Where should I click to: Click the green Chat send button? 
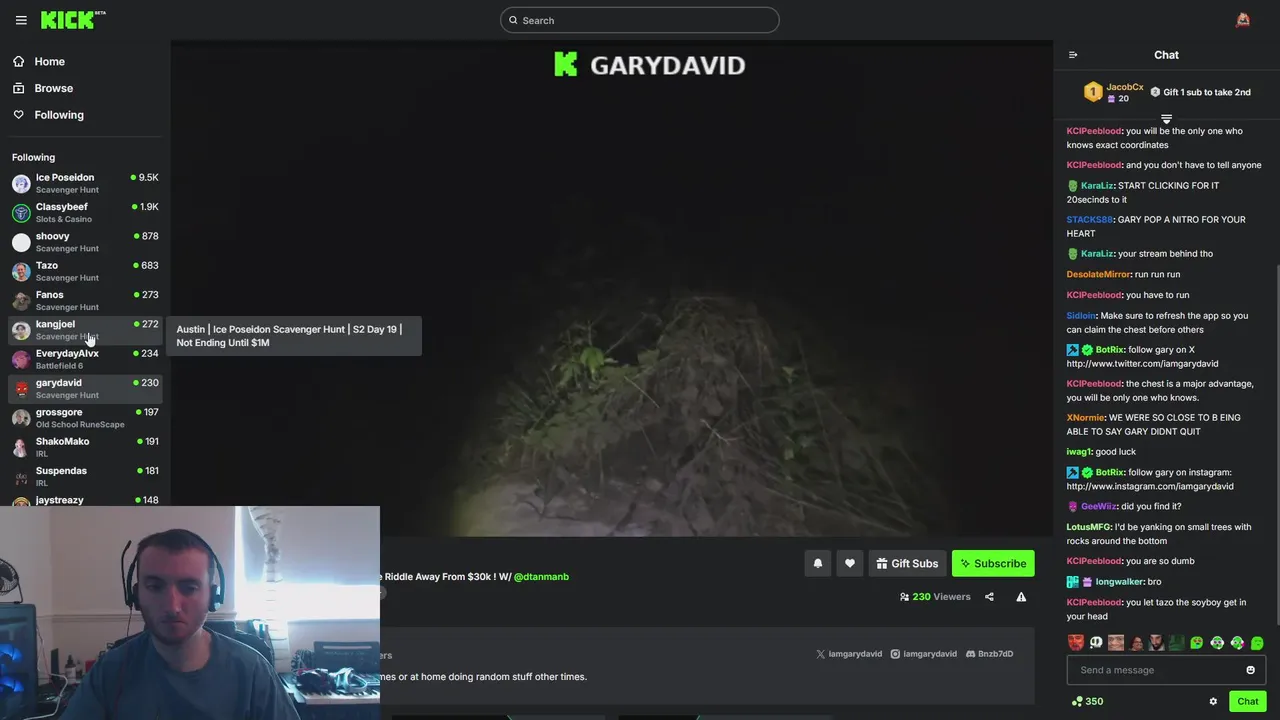click(x=1248, y=702)
